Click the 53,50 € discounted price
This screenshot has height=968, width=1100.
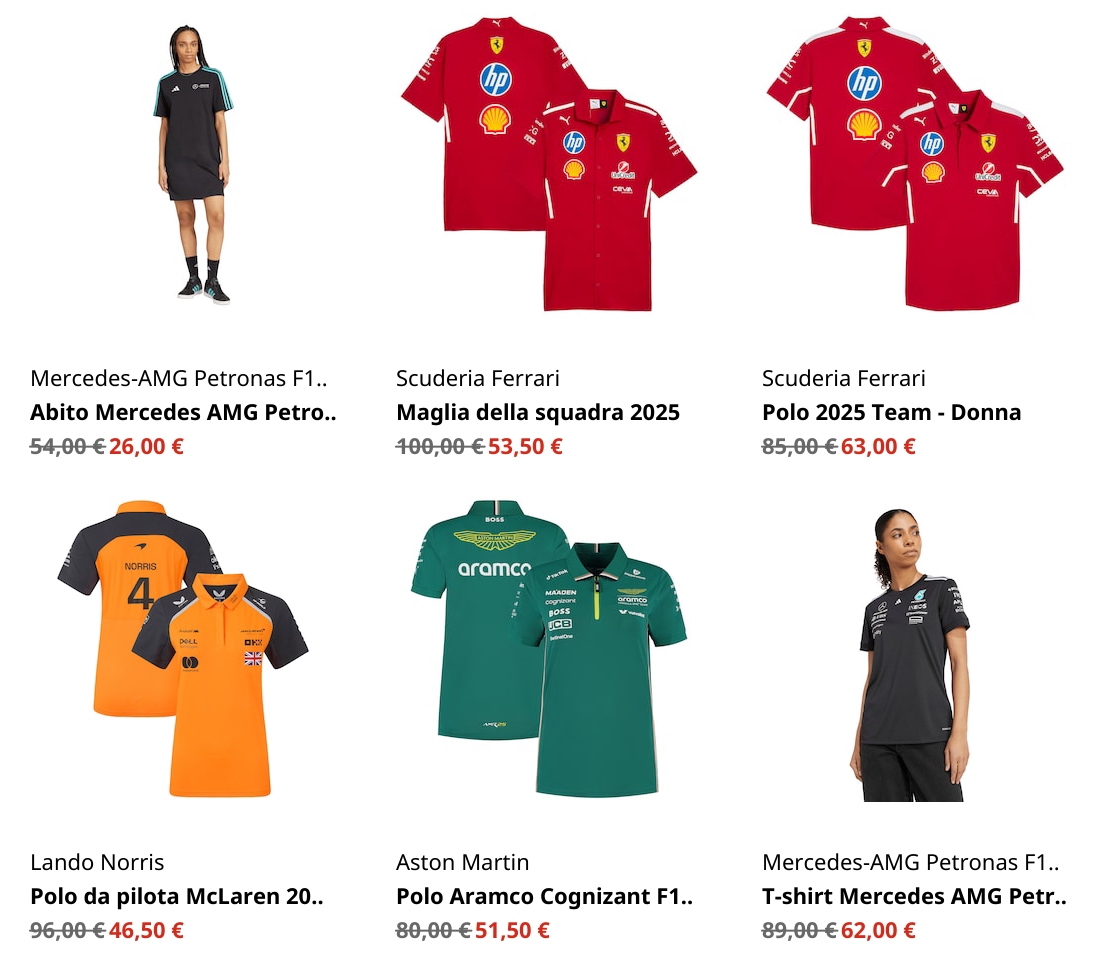pos(525,446)
